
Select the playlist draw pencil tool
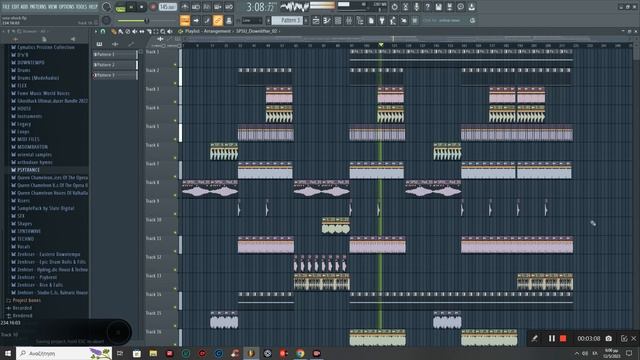[x=113, y=31]
